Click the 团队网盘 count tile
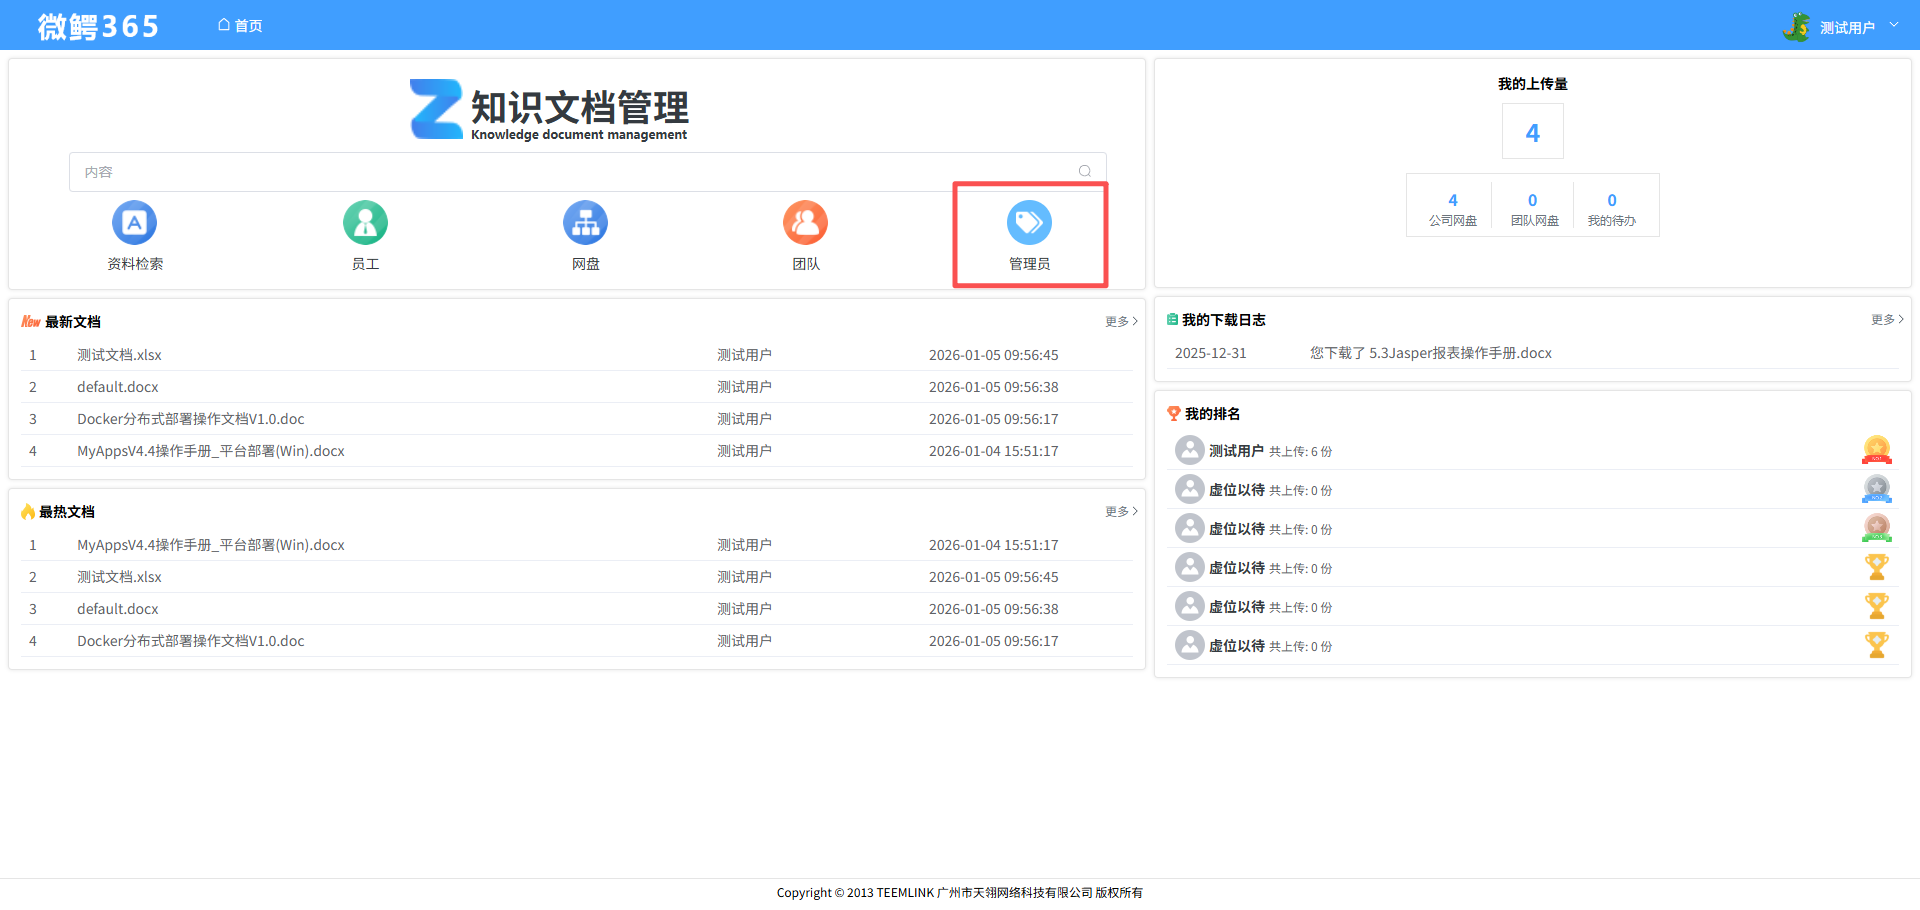The image size is (1920, 910). coord(1534,209)
